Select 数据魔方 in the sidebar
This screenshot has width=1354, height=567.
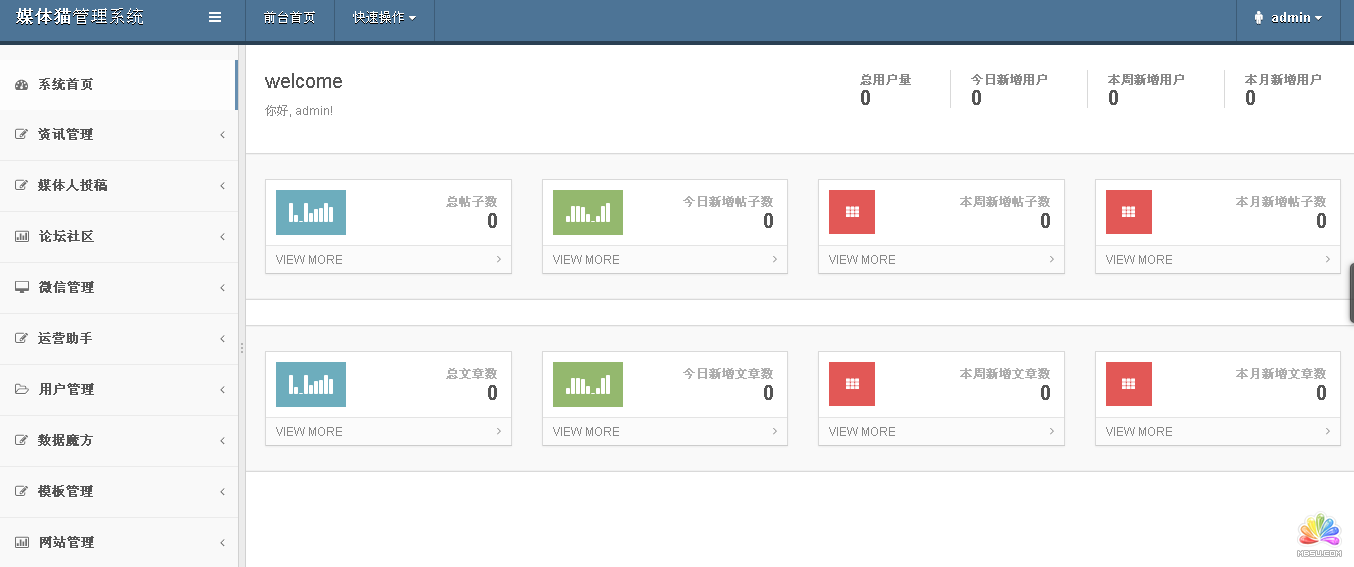click(66, 440)
